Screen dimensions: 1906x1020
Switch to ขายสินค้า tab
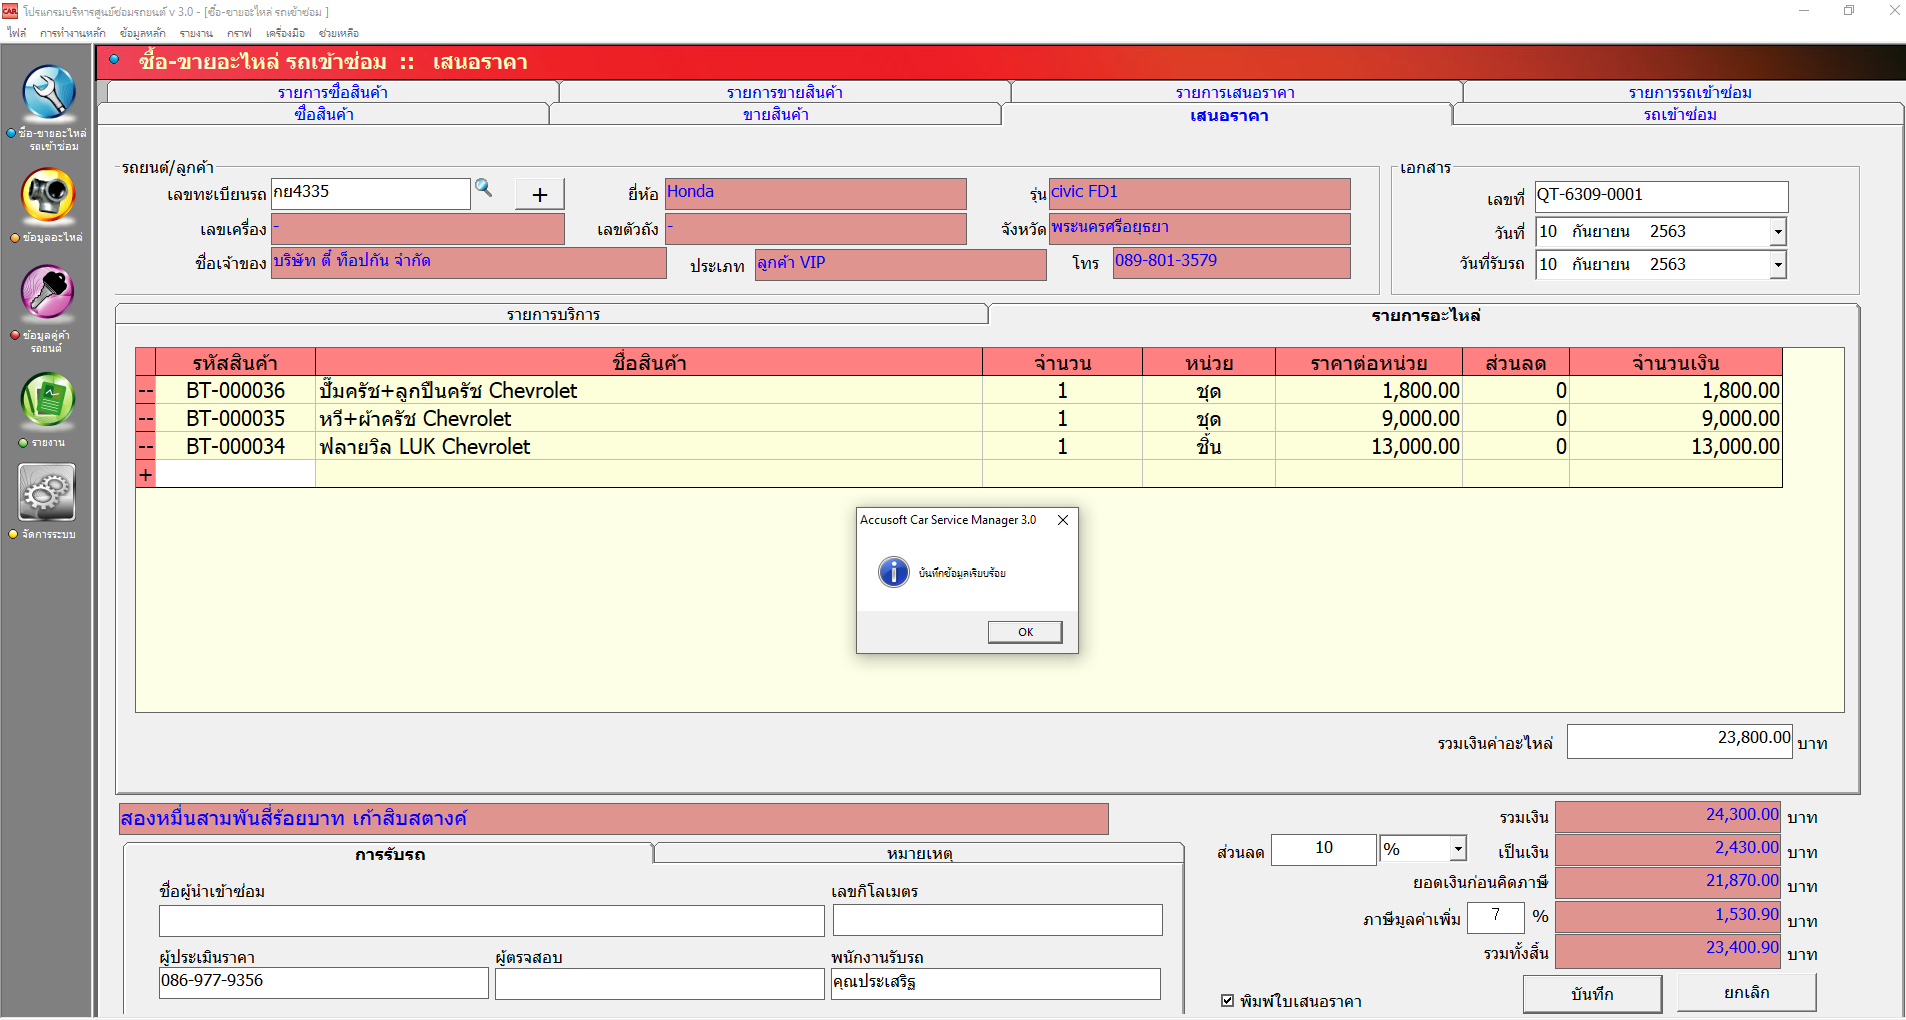tap(776, 114)
